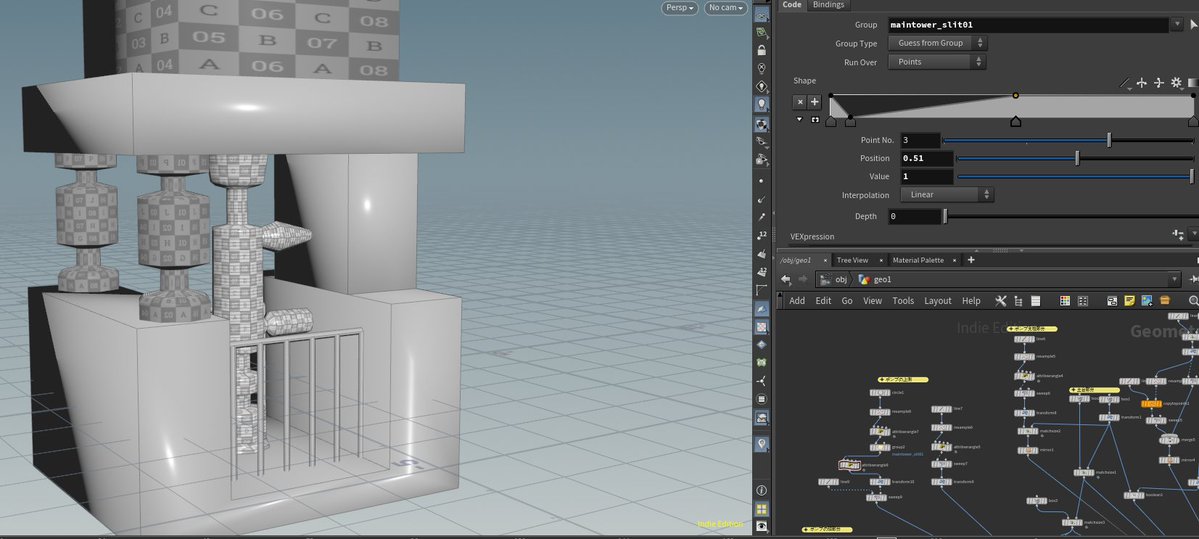
Task: Open the VEXpression presets dropdown arrow
Action: point(1193,234)
